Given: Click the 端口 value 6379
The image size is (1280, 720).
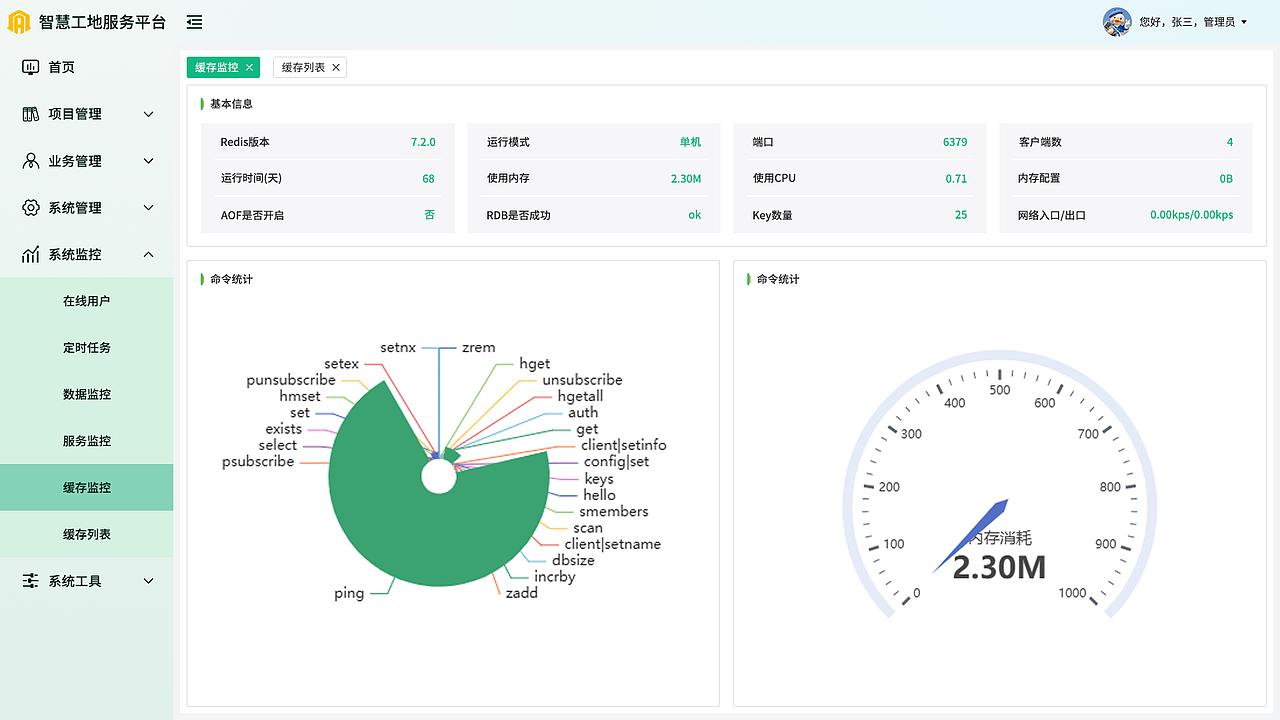Looking at the screenshot, I should 955,142.
